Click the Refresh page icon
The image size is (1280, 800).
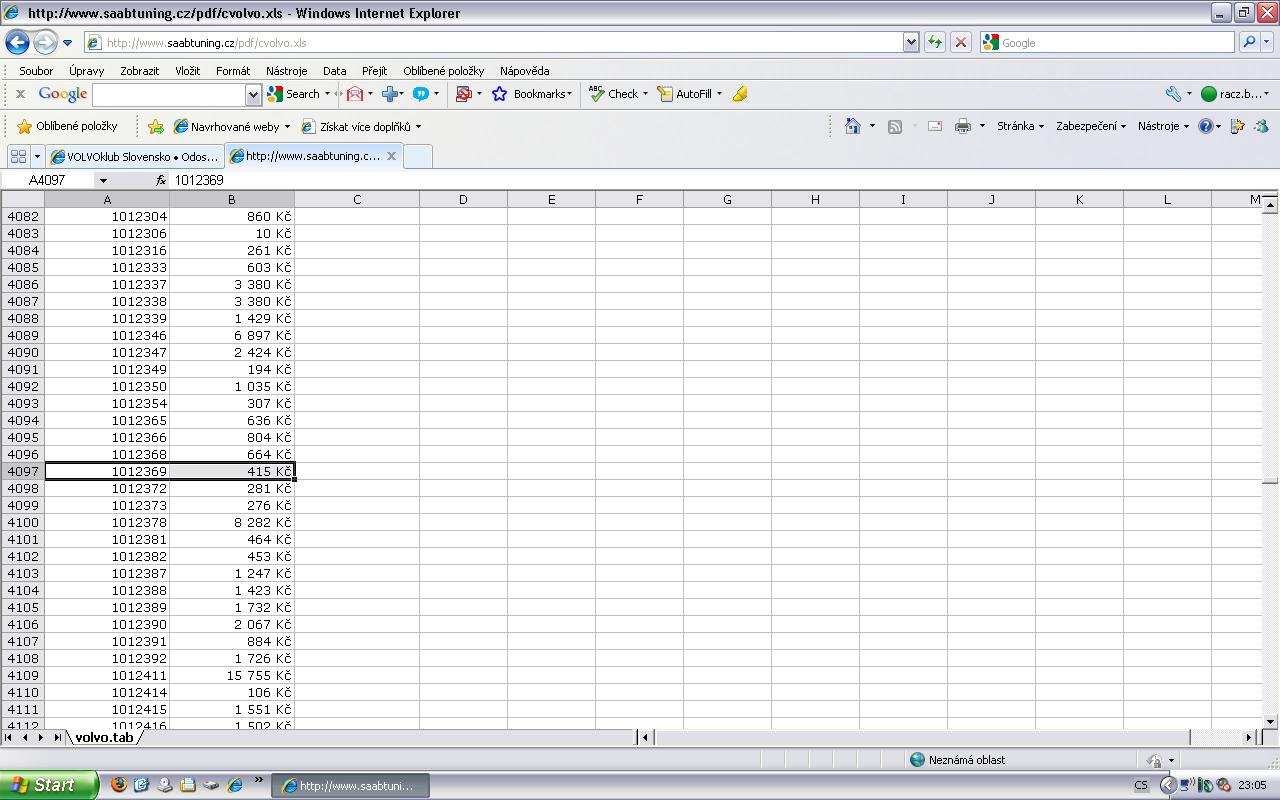(x=934, y=42)
